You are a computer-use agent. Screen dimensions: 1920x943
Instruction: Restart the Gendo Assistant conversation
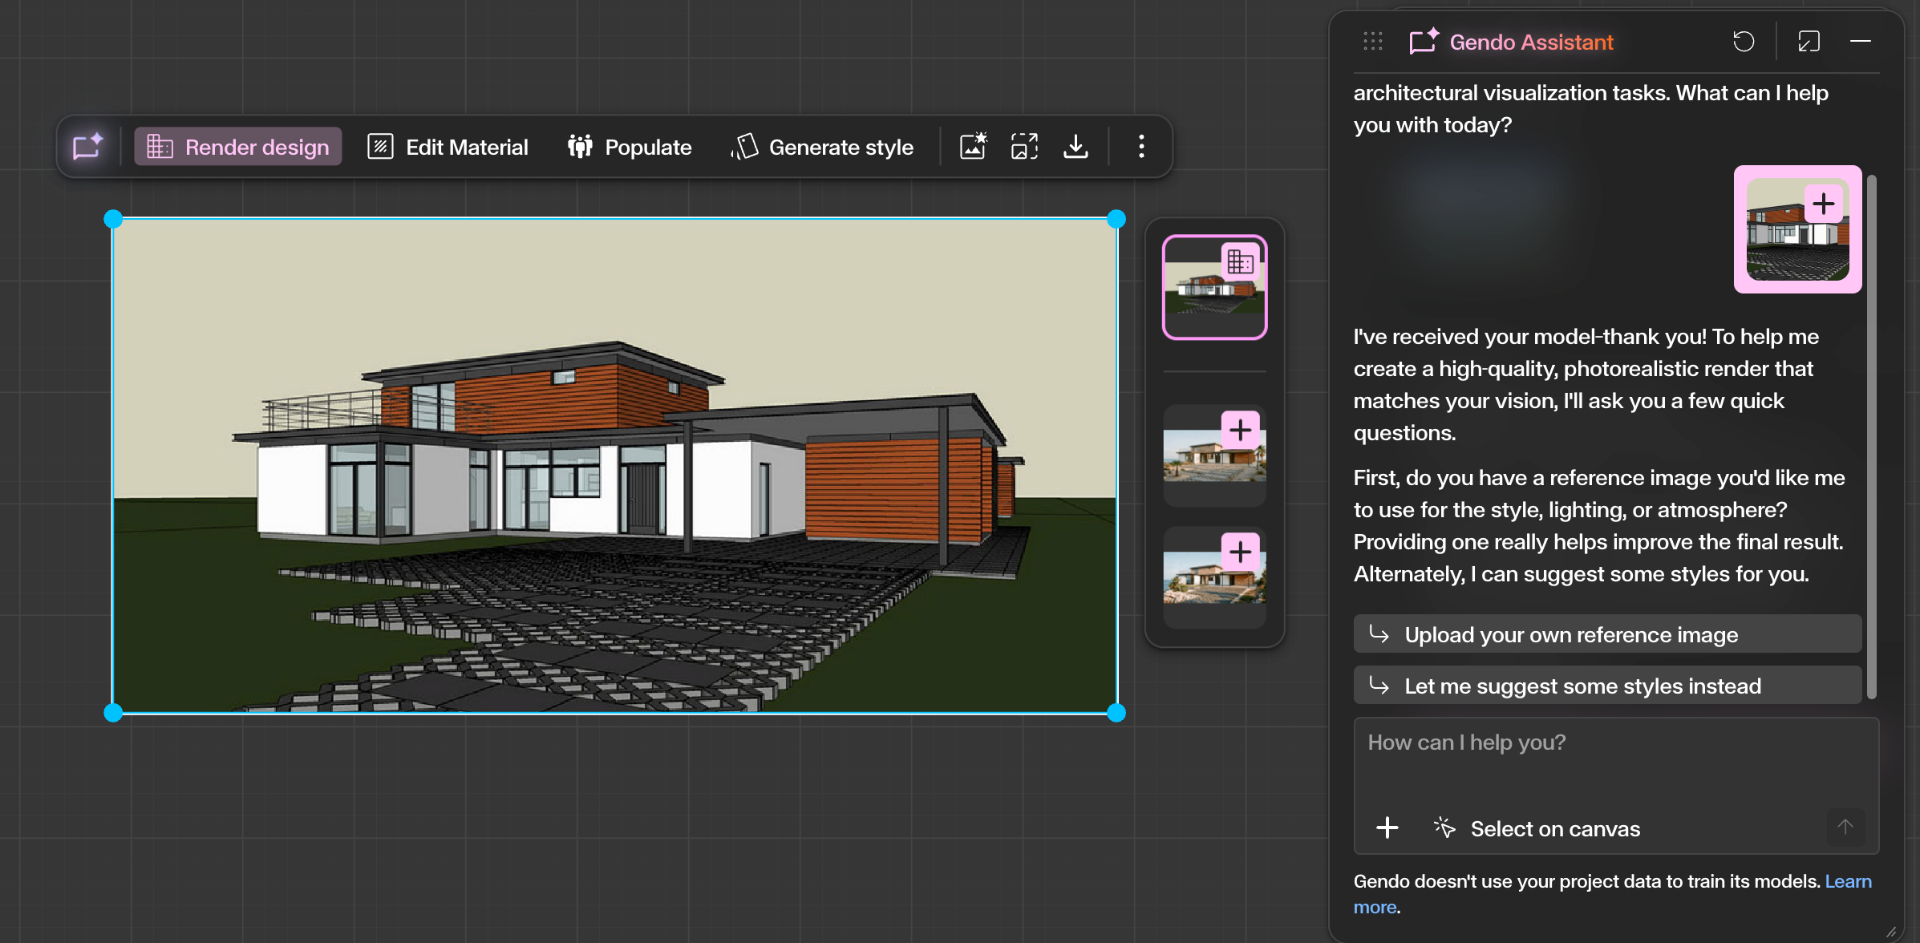1744,41
